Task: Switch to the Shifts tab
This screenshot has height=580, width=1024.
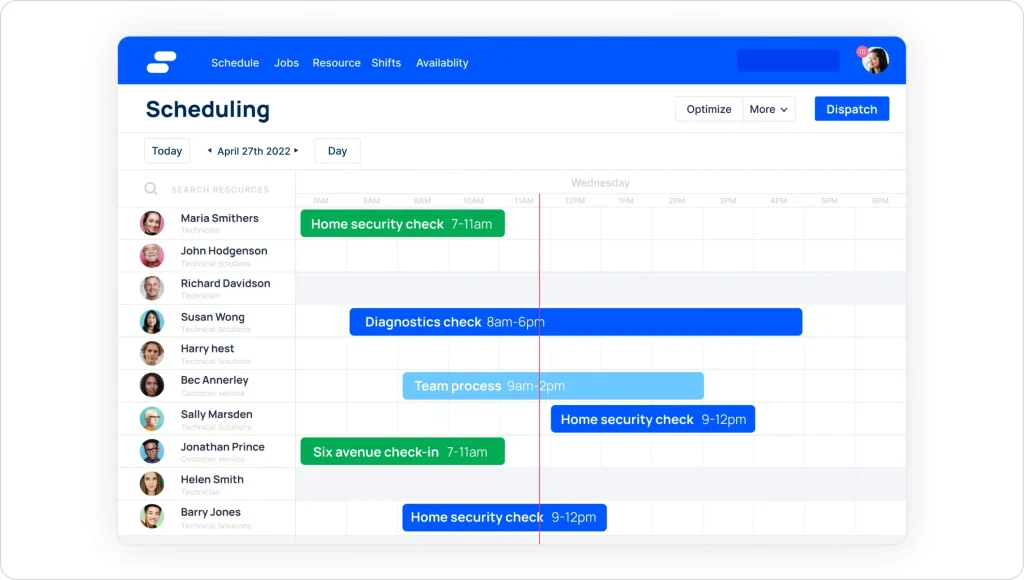Action: [x=386, y=63]
